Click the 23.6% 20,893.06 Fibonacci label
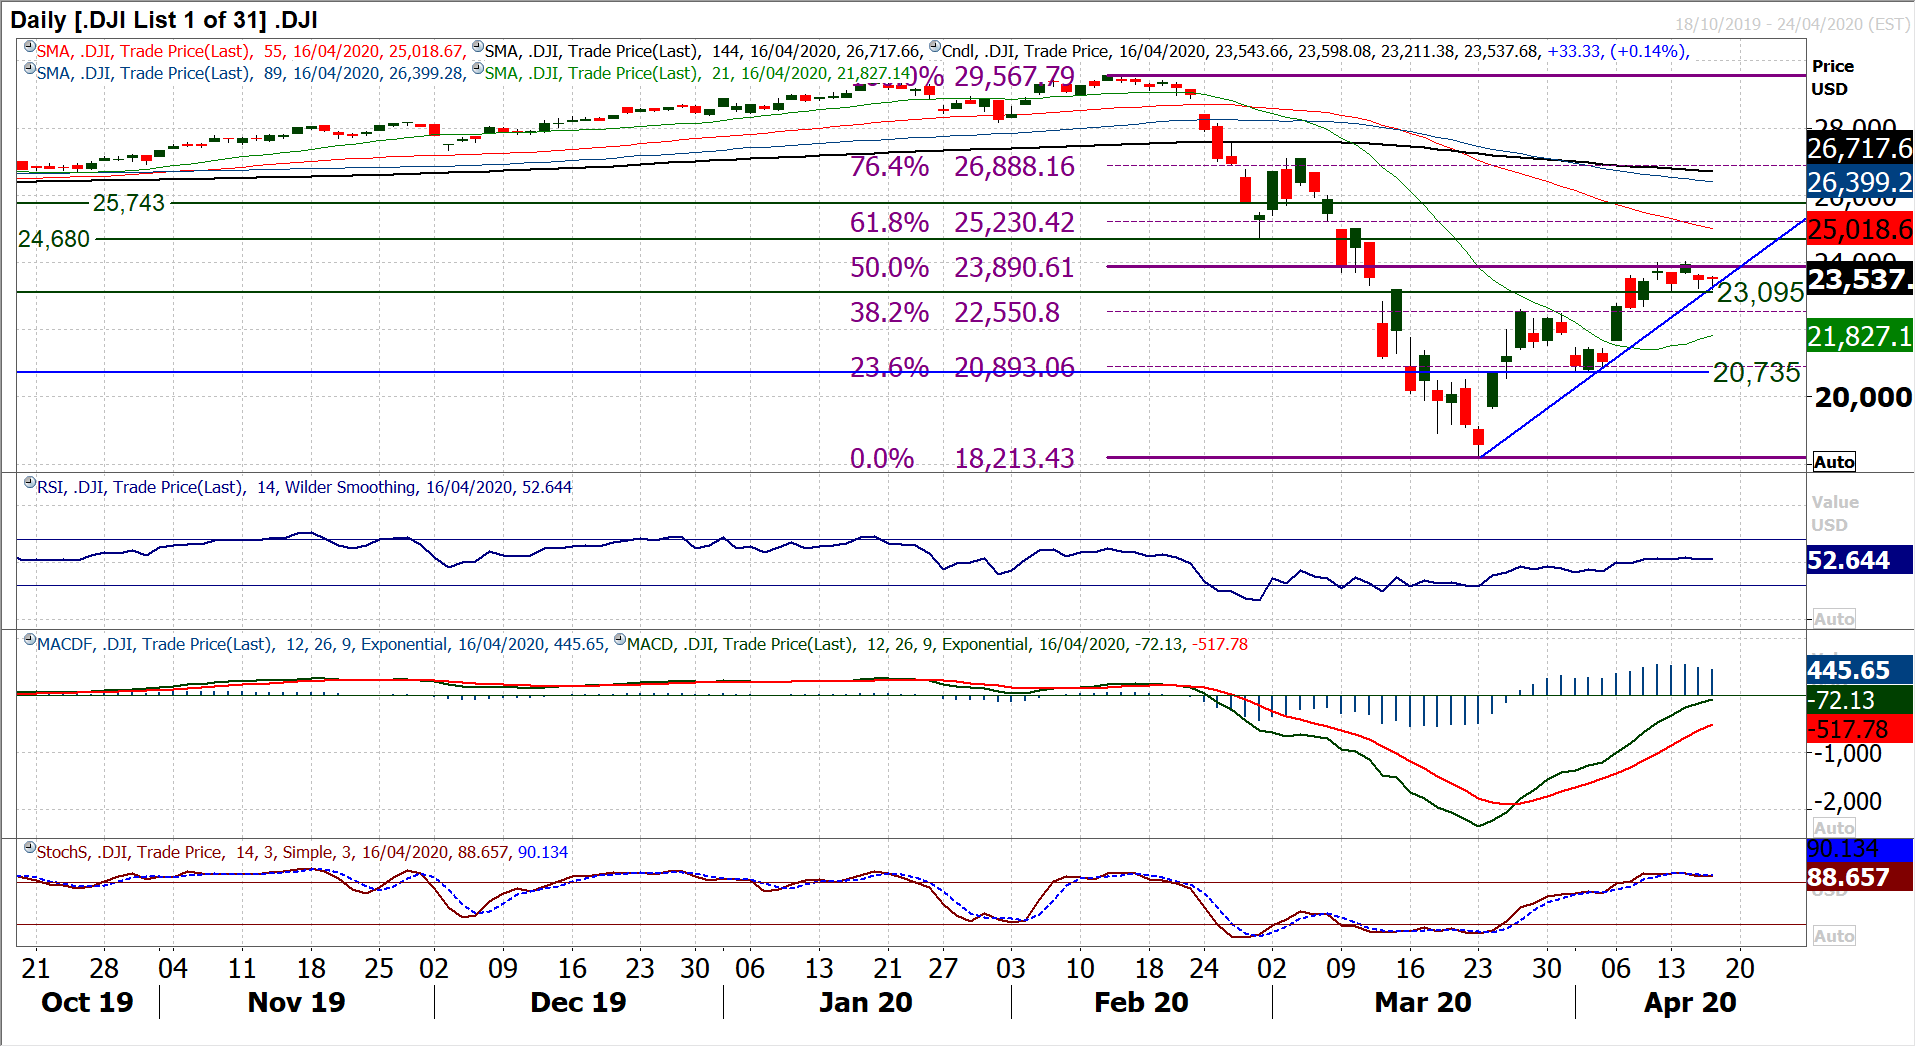Screen dimensions: 1916x1047 coord(962,368)
